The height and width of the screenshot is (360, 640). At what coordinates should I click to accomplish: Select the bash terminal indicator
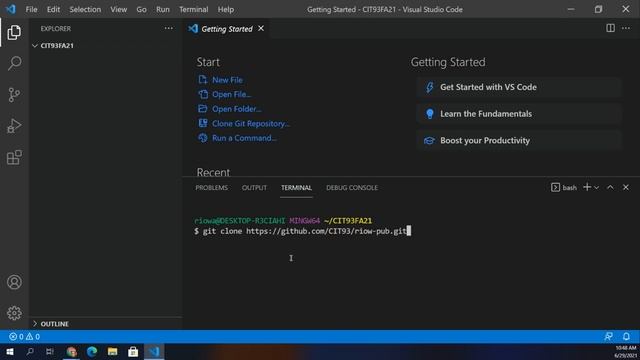point(564,187)
